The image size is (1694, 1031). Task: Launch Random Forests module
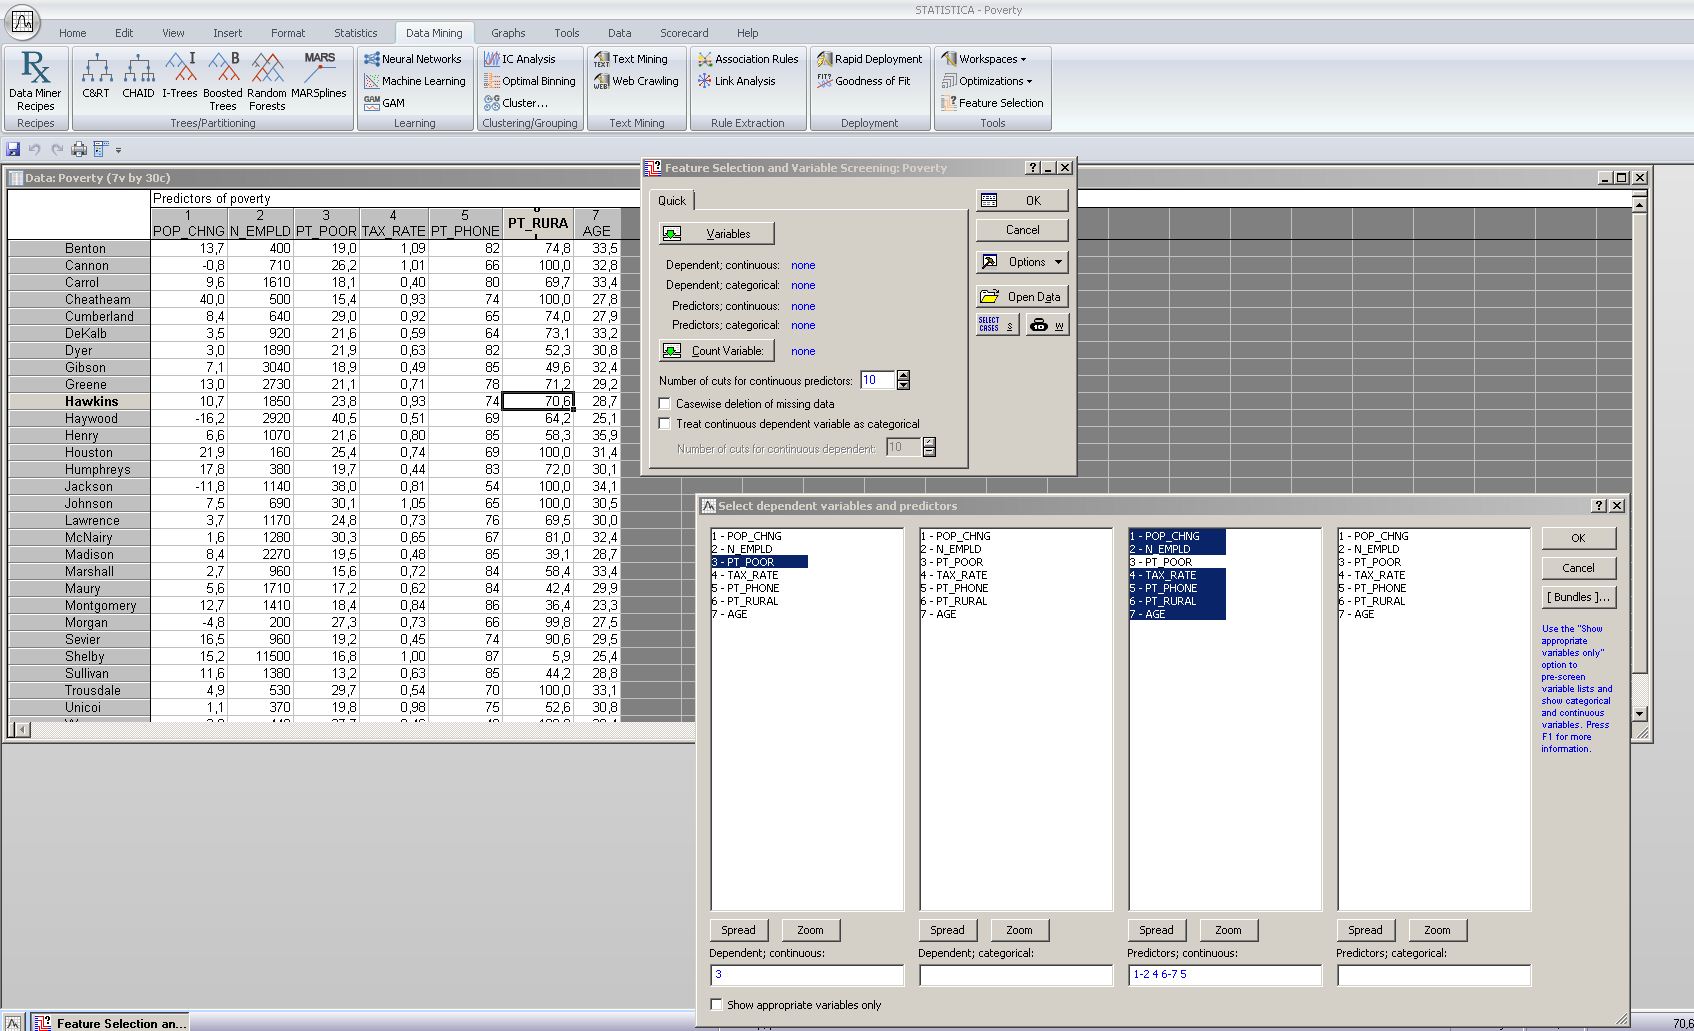pos(267,79)
